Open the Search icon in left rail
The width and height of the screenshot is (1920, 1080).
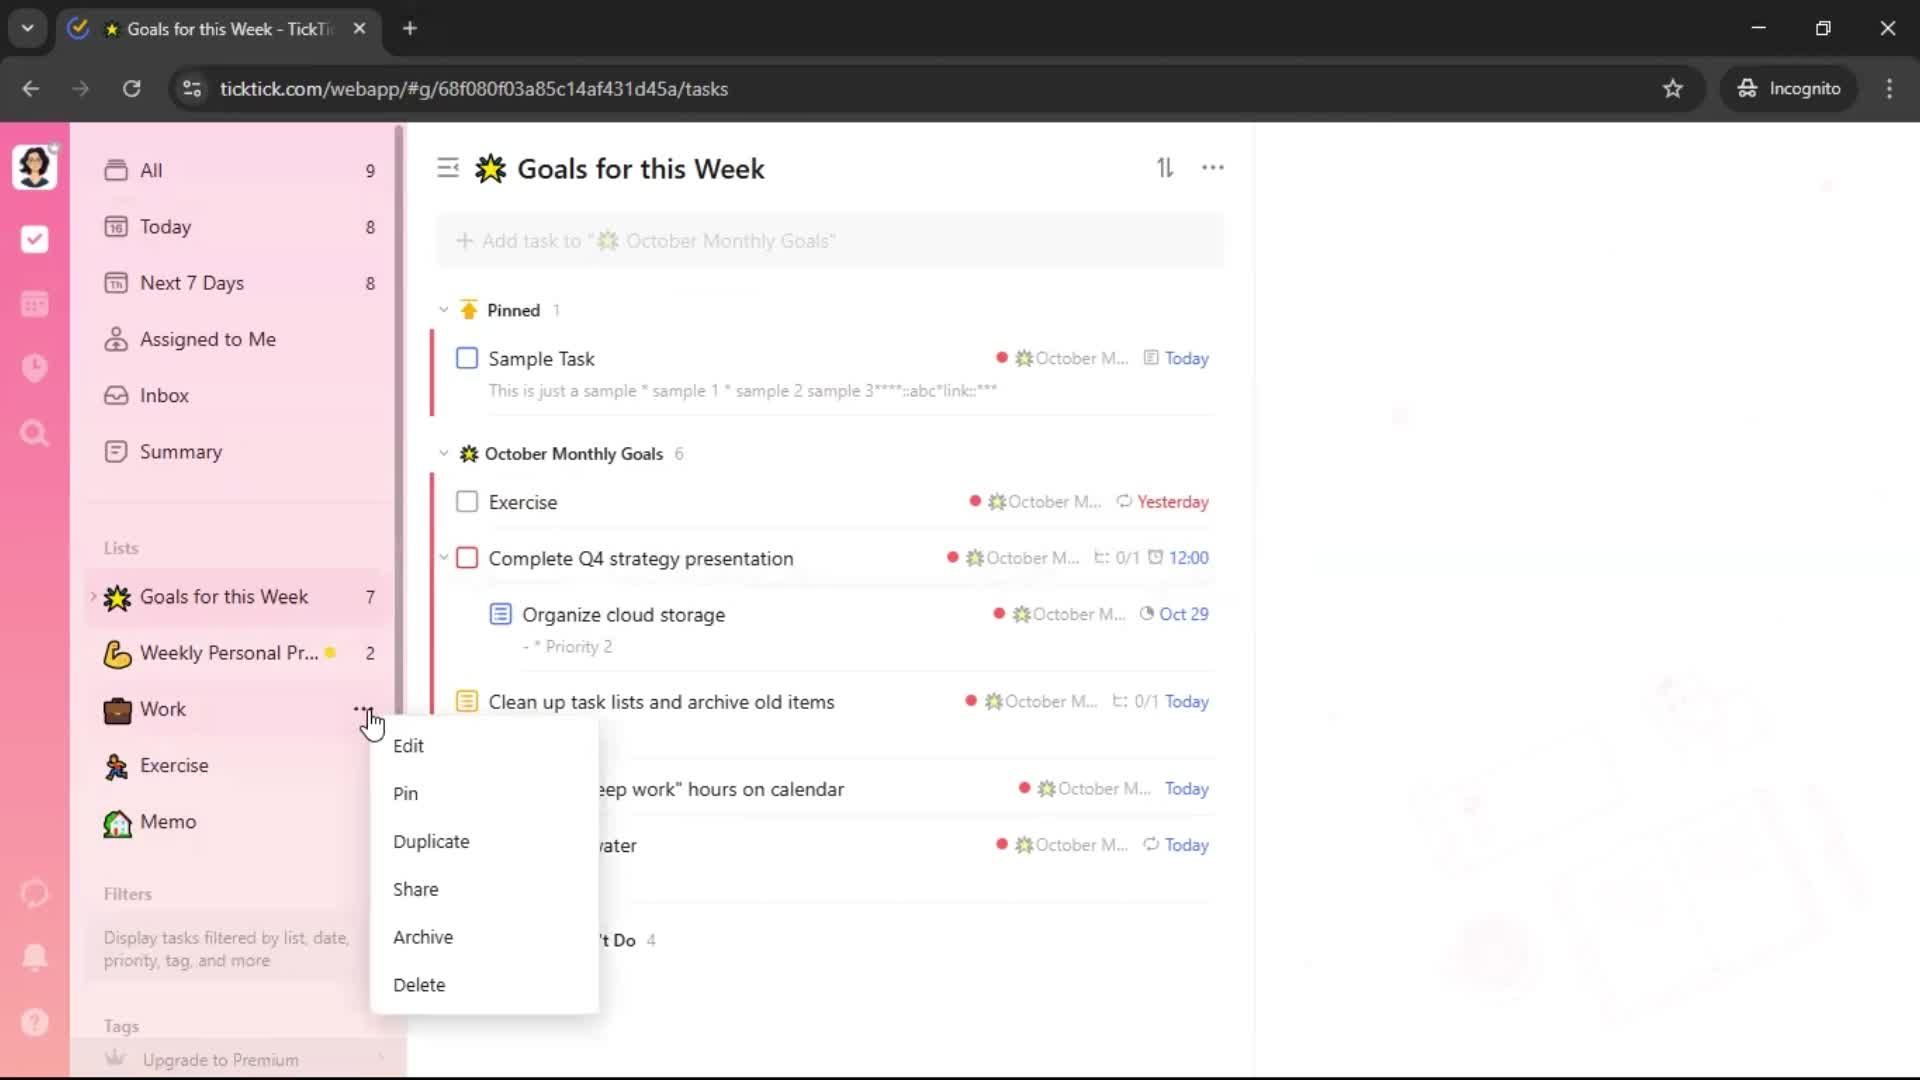(x=35, y=433)
